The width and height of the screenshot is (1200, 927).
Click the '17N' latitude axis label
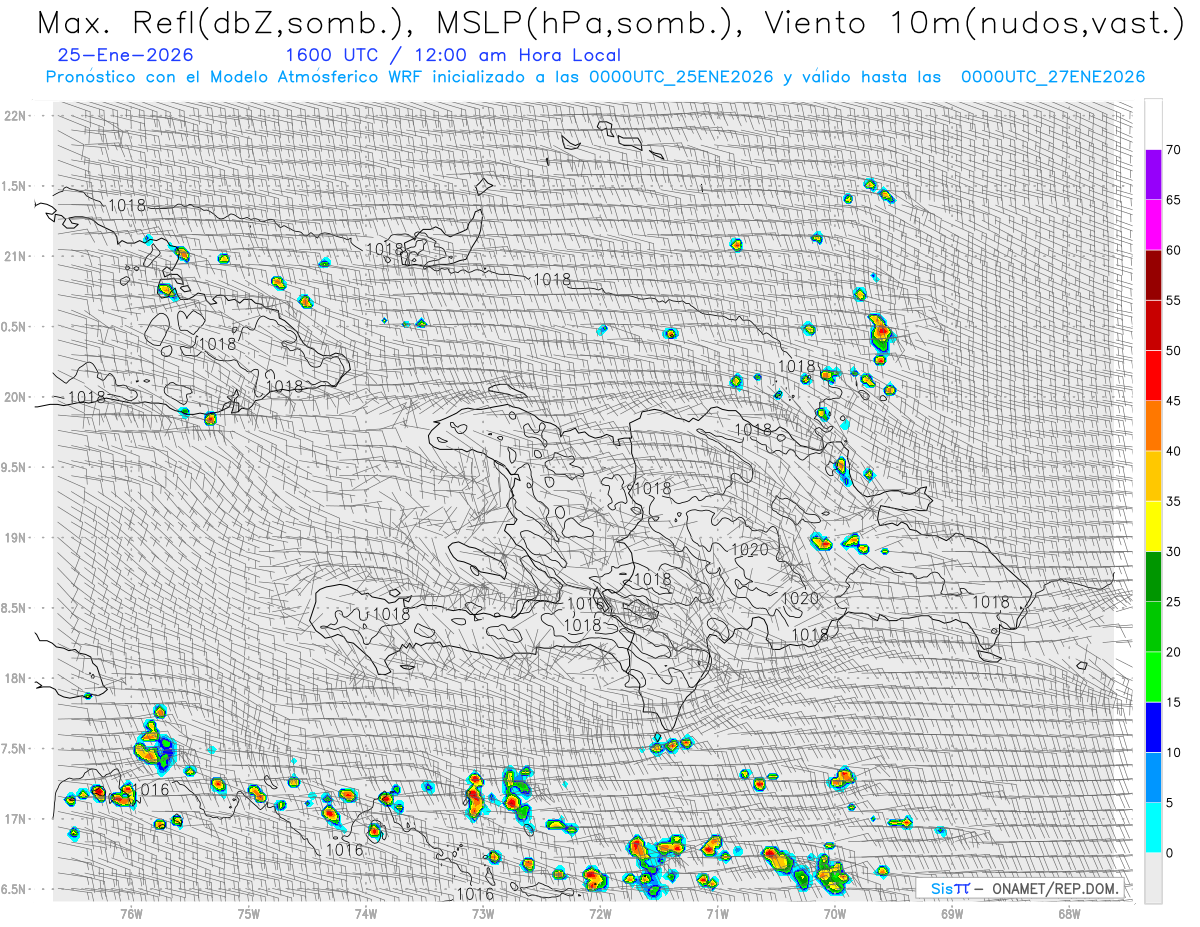[x=16, y=819]
